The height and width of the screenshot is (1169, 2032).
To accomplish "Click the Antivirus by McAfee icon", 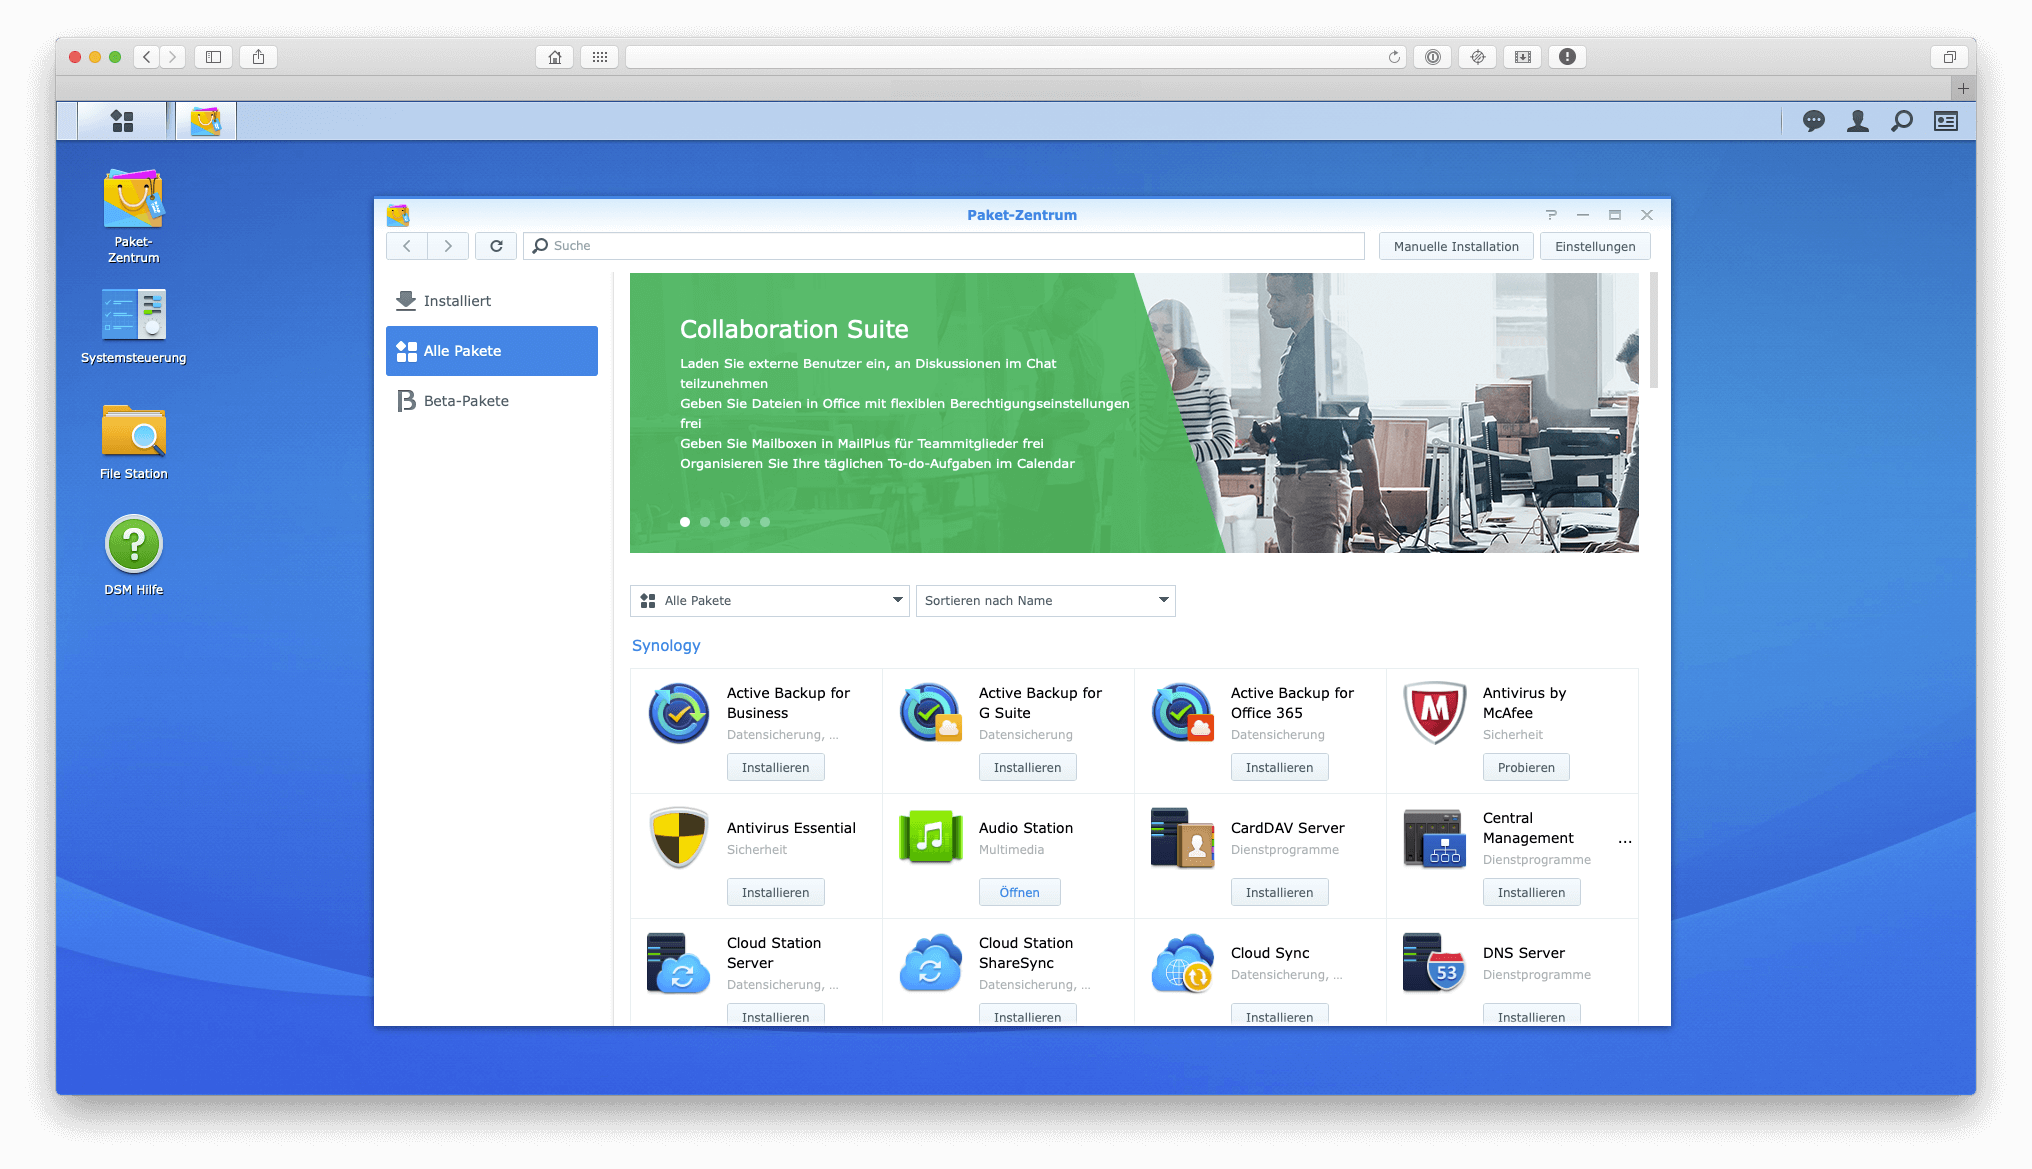I will 1430,709.
